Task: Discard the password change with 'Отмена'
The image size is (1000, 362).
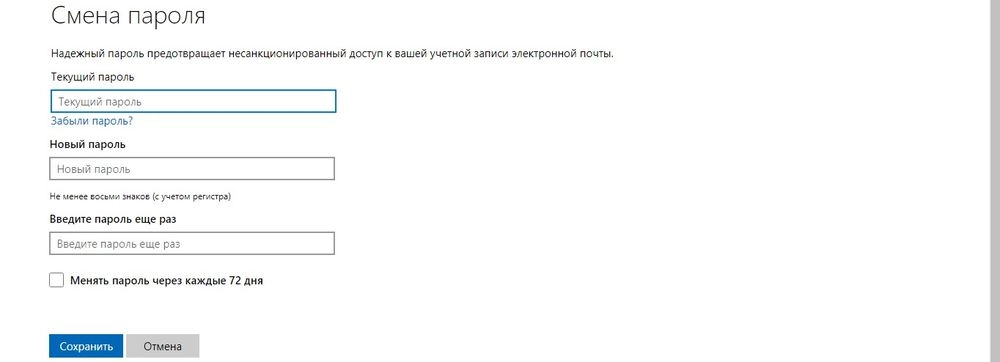Action: pyautogui.click(x=163, y=346)
